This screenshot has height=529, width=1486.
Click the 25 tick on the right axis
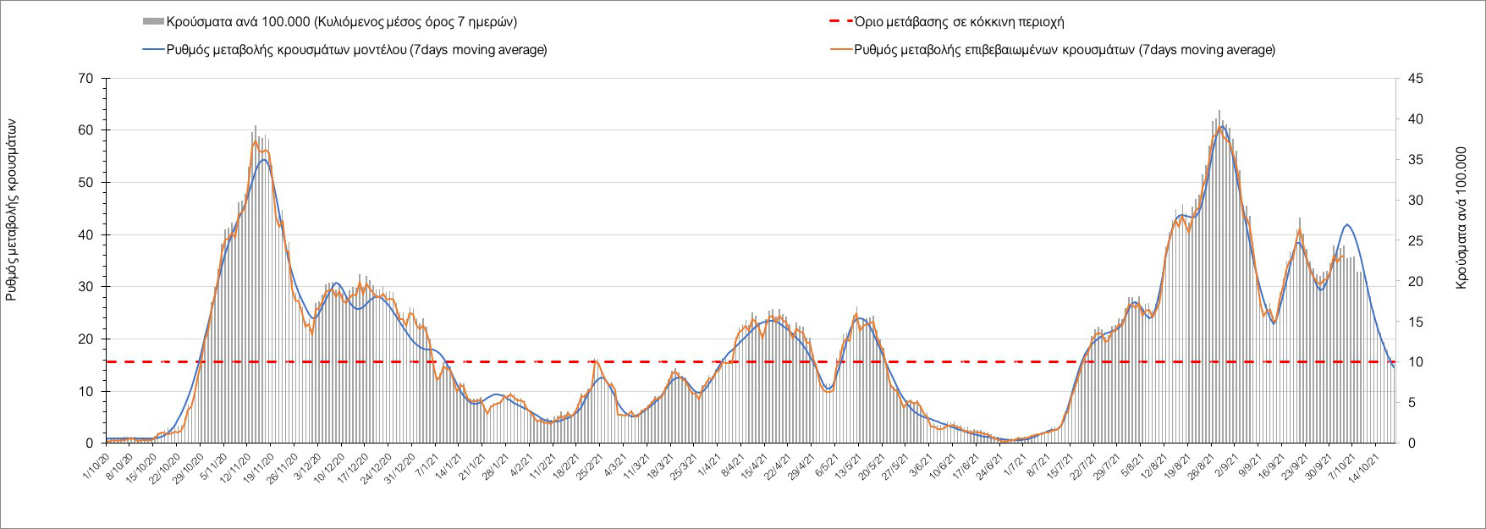click(1413, 241)
